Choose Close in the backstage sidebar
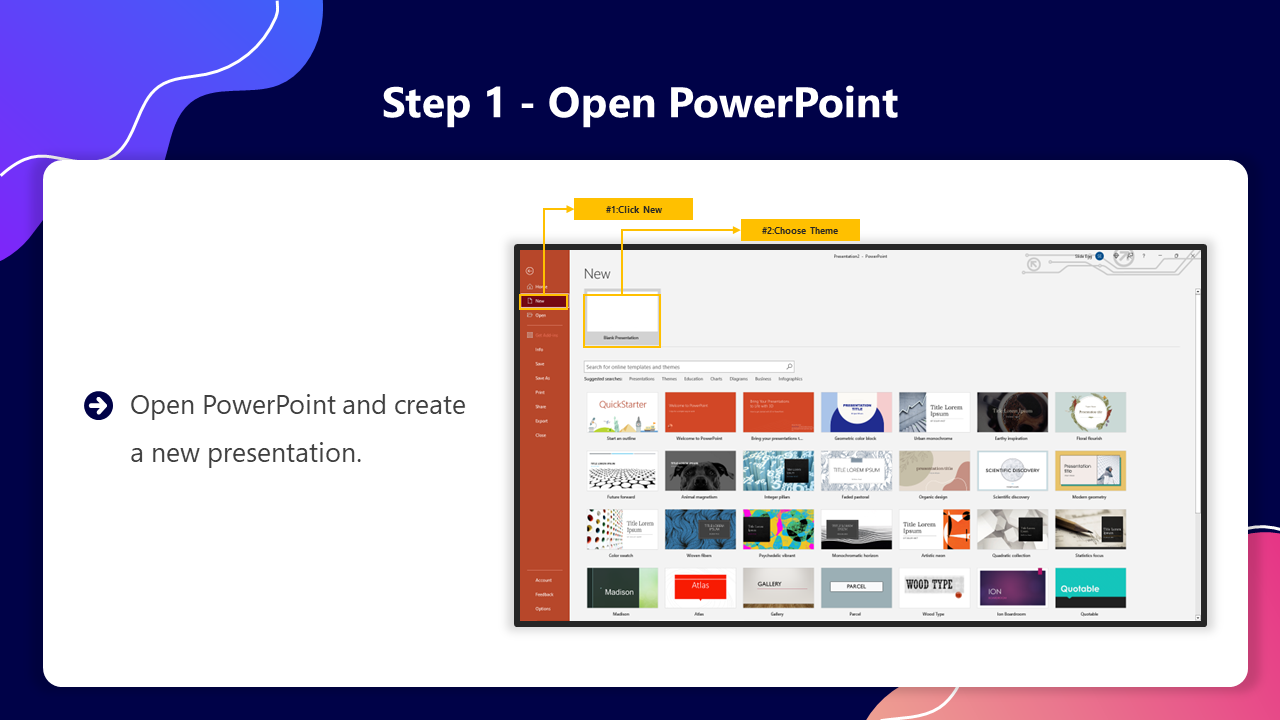 tap(543, 435)
